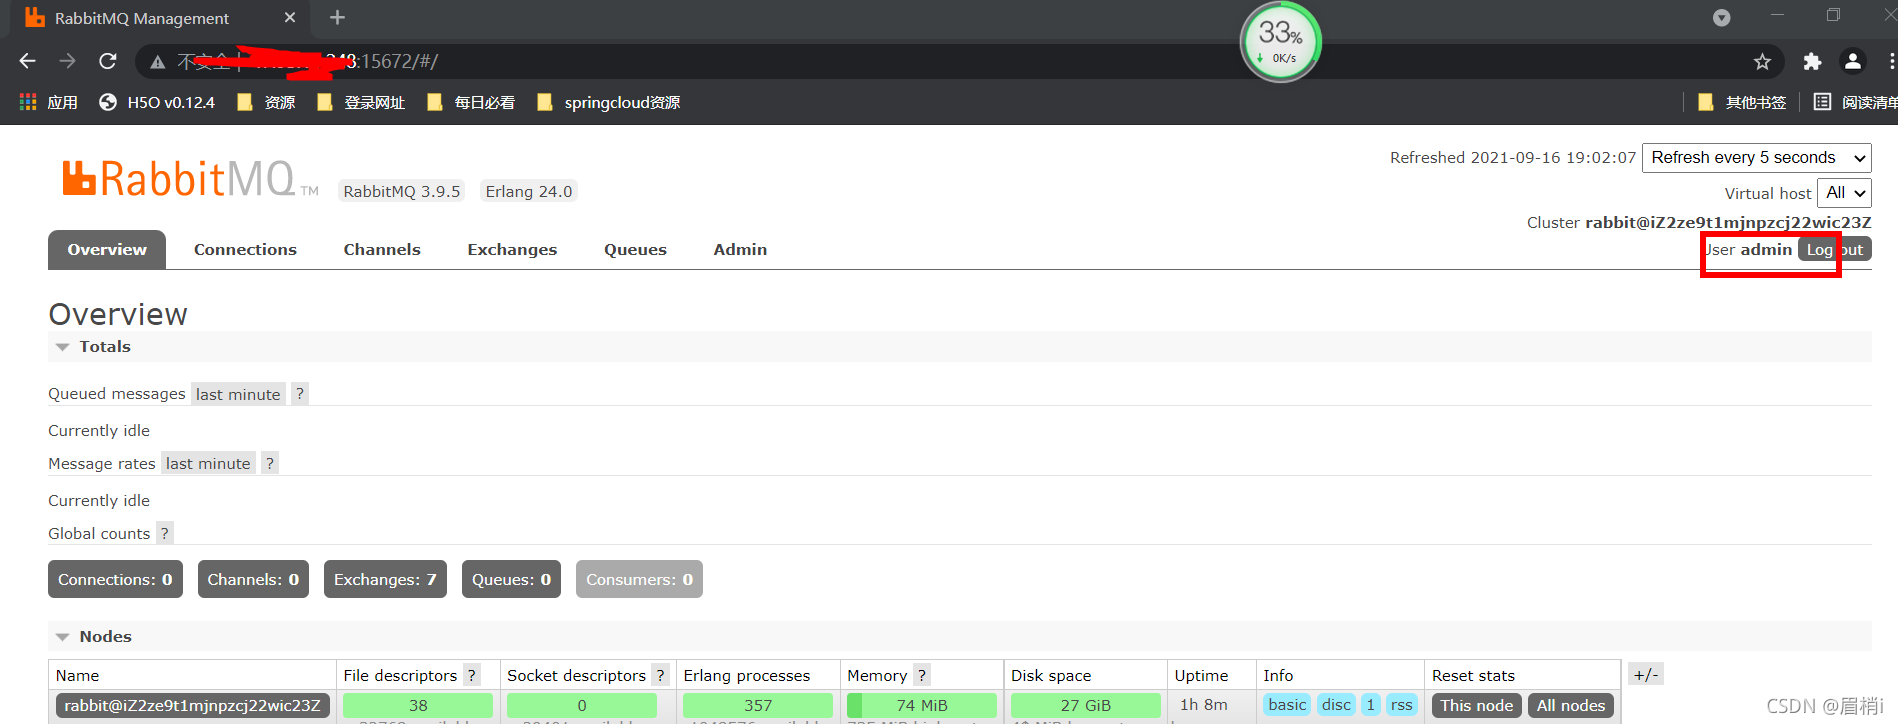Click the network speed 33% floating widget
Viewport: 1898px width, 724px height.
coord(1281,42)
